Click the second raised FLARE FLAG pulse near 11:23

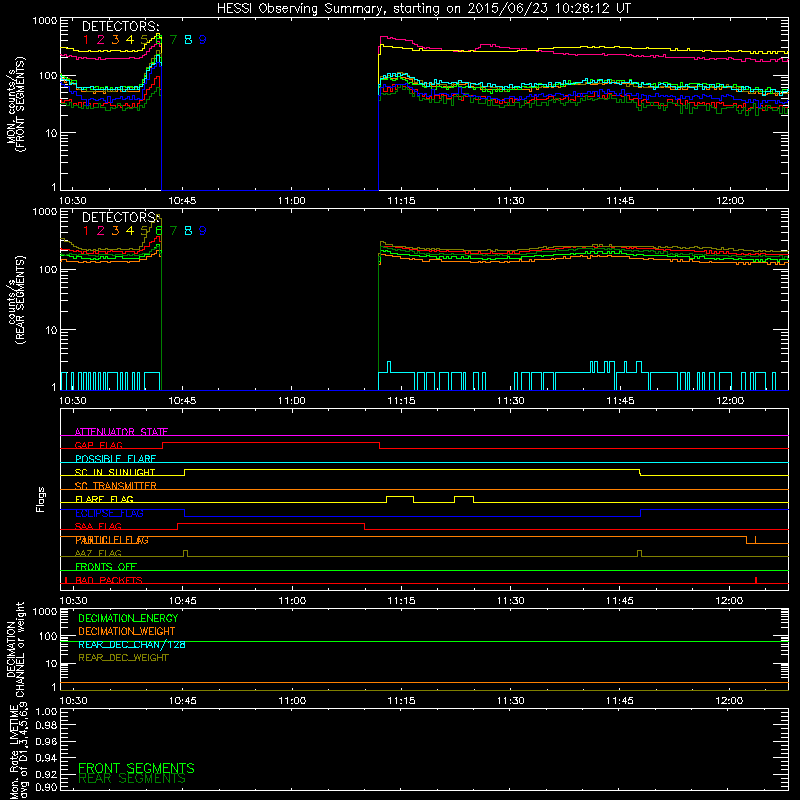tap(464, 497)
